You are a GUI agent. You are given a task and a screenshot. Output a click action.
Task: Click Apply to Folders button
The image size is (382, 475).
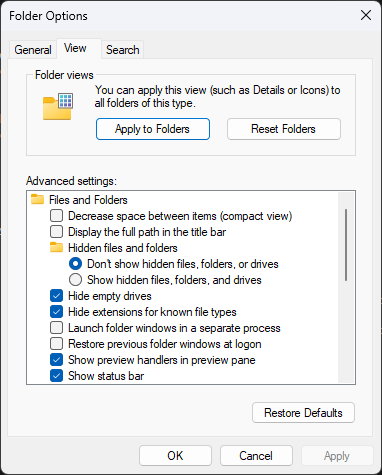pyautogui.click(x=153, y=129)
